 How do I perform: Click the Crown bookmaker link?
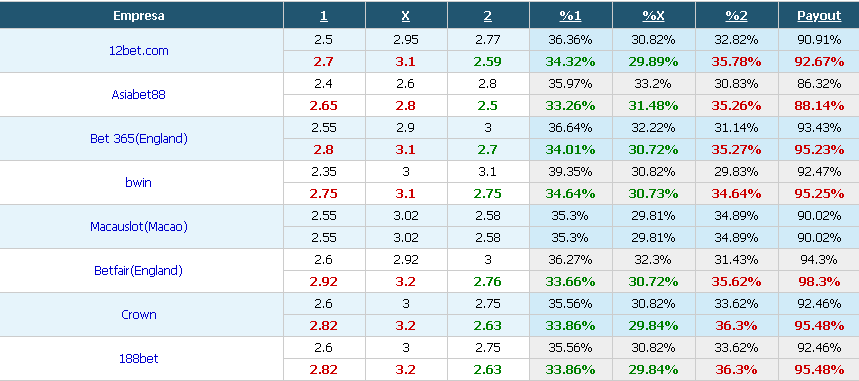click(x=139, y=315)
